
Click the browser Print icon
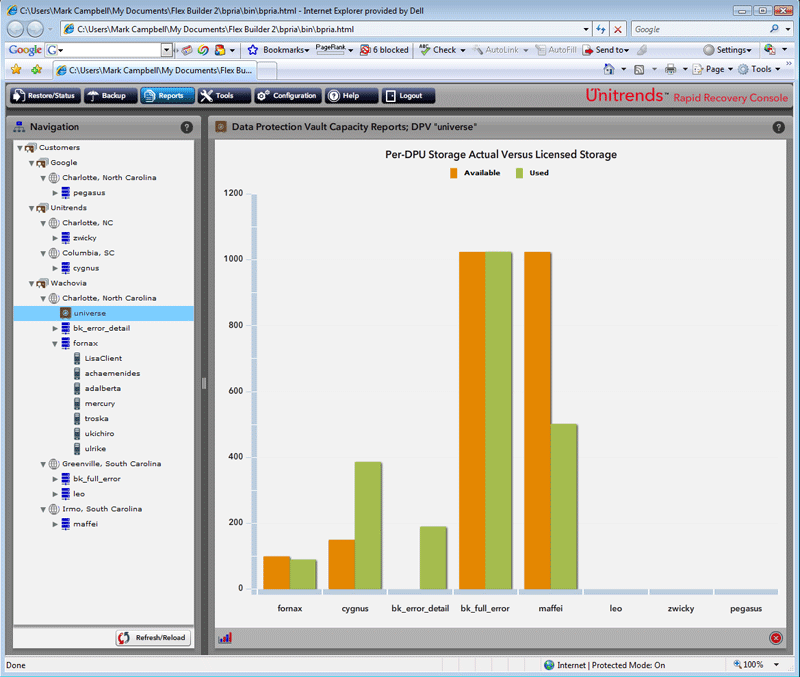point(670,69)
